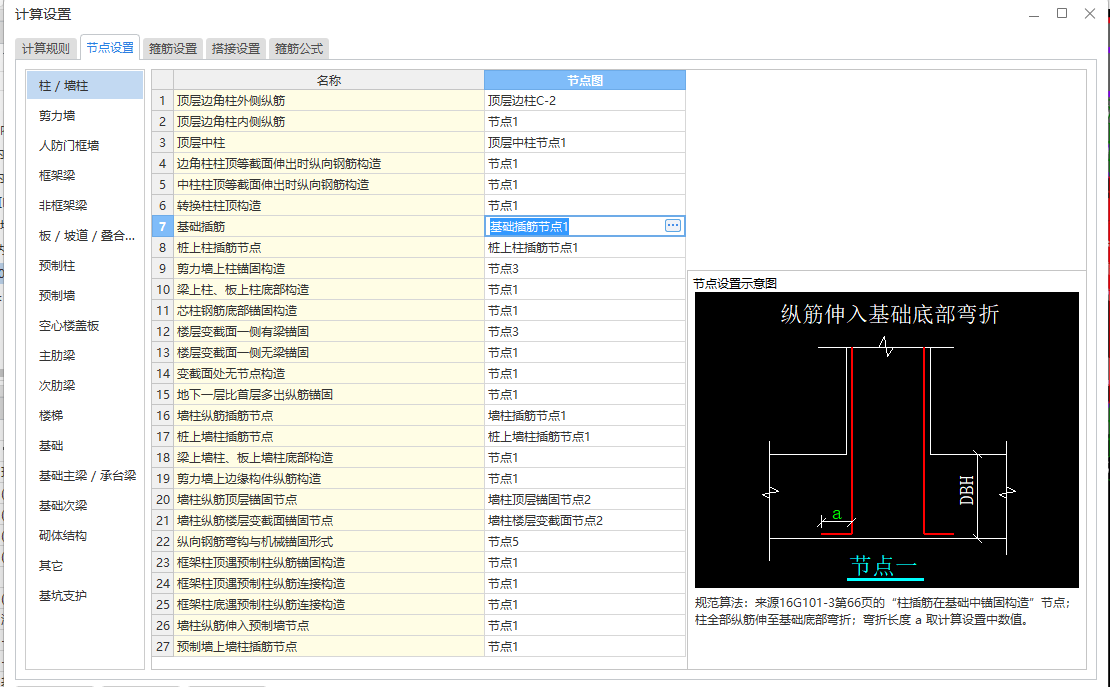Viewport: 1110px width, 687px height.
Task: Select row 墙柱纵筋伸入预制墙节点
Action: tap(328, 625)
